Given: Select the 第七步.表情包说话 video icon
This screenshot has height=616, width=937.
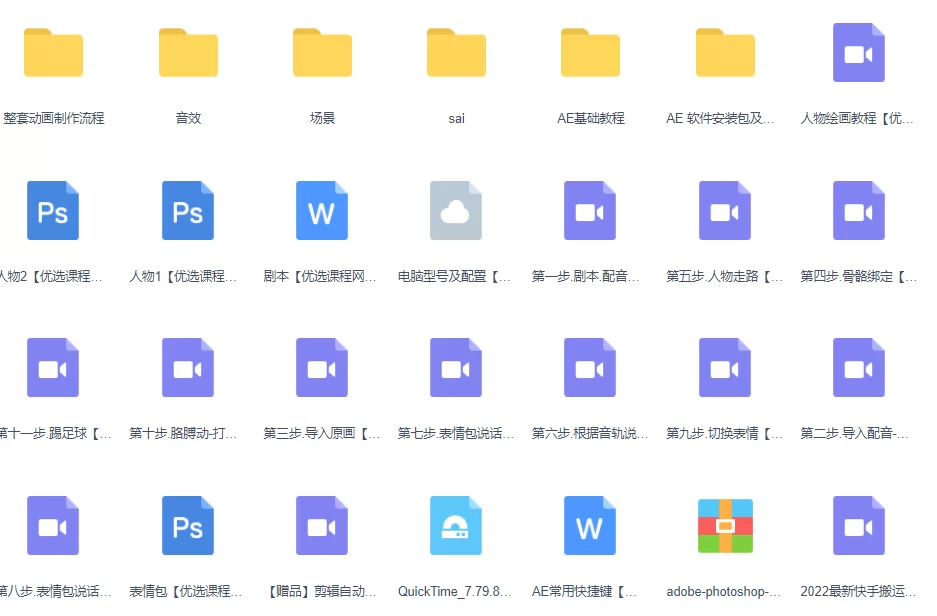Looking at the screenshot, I should click(x=456, y=368).
